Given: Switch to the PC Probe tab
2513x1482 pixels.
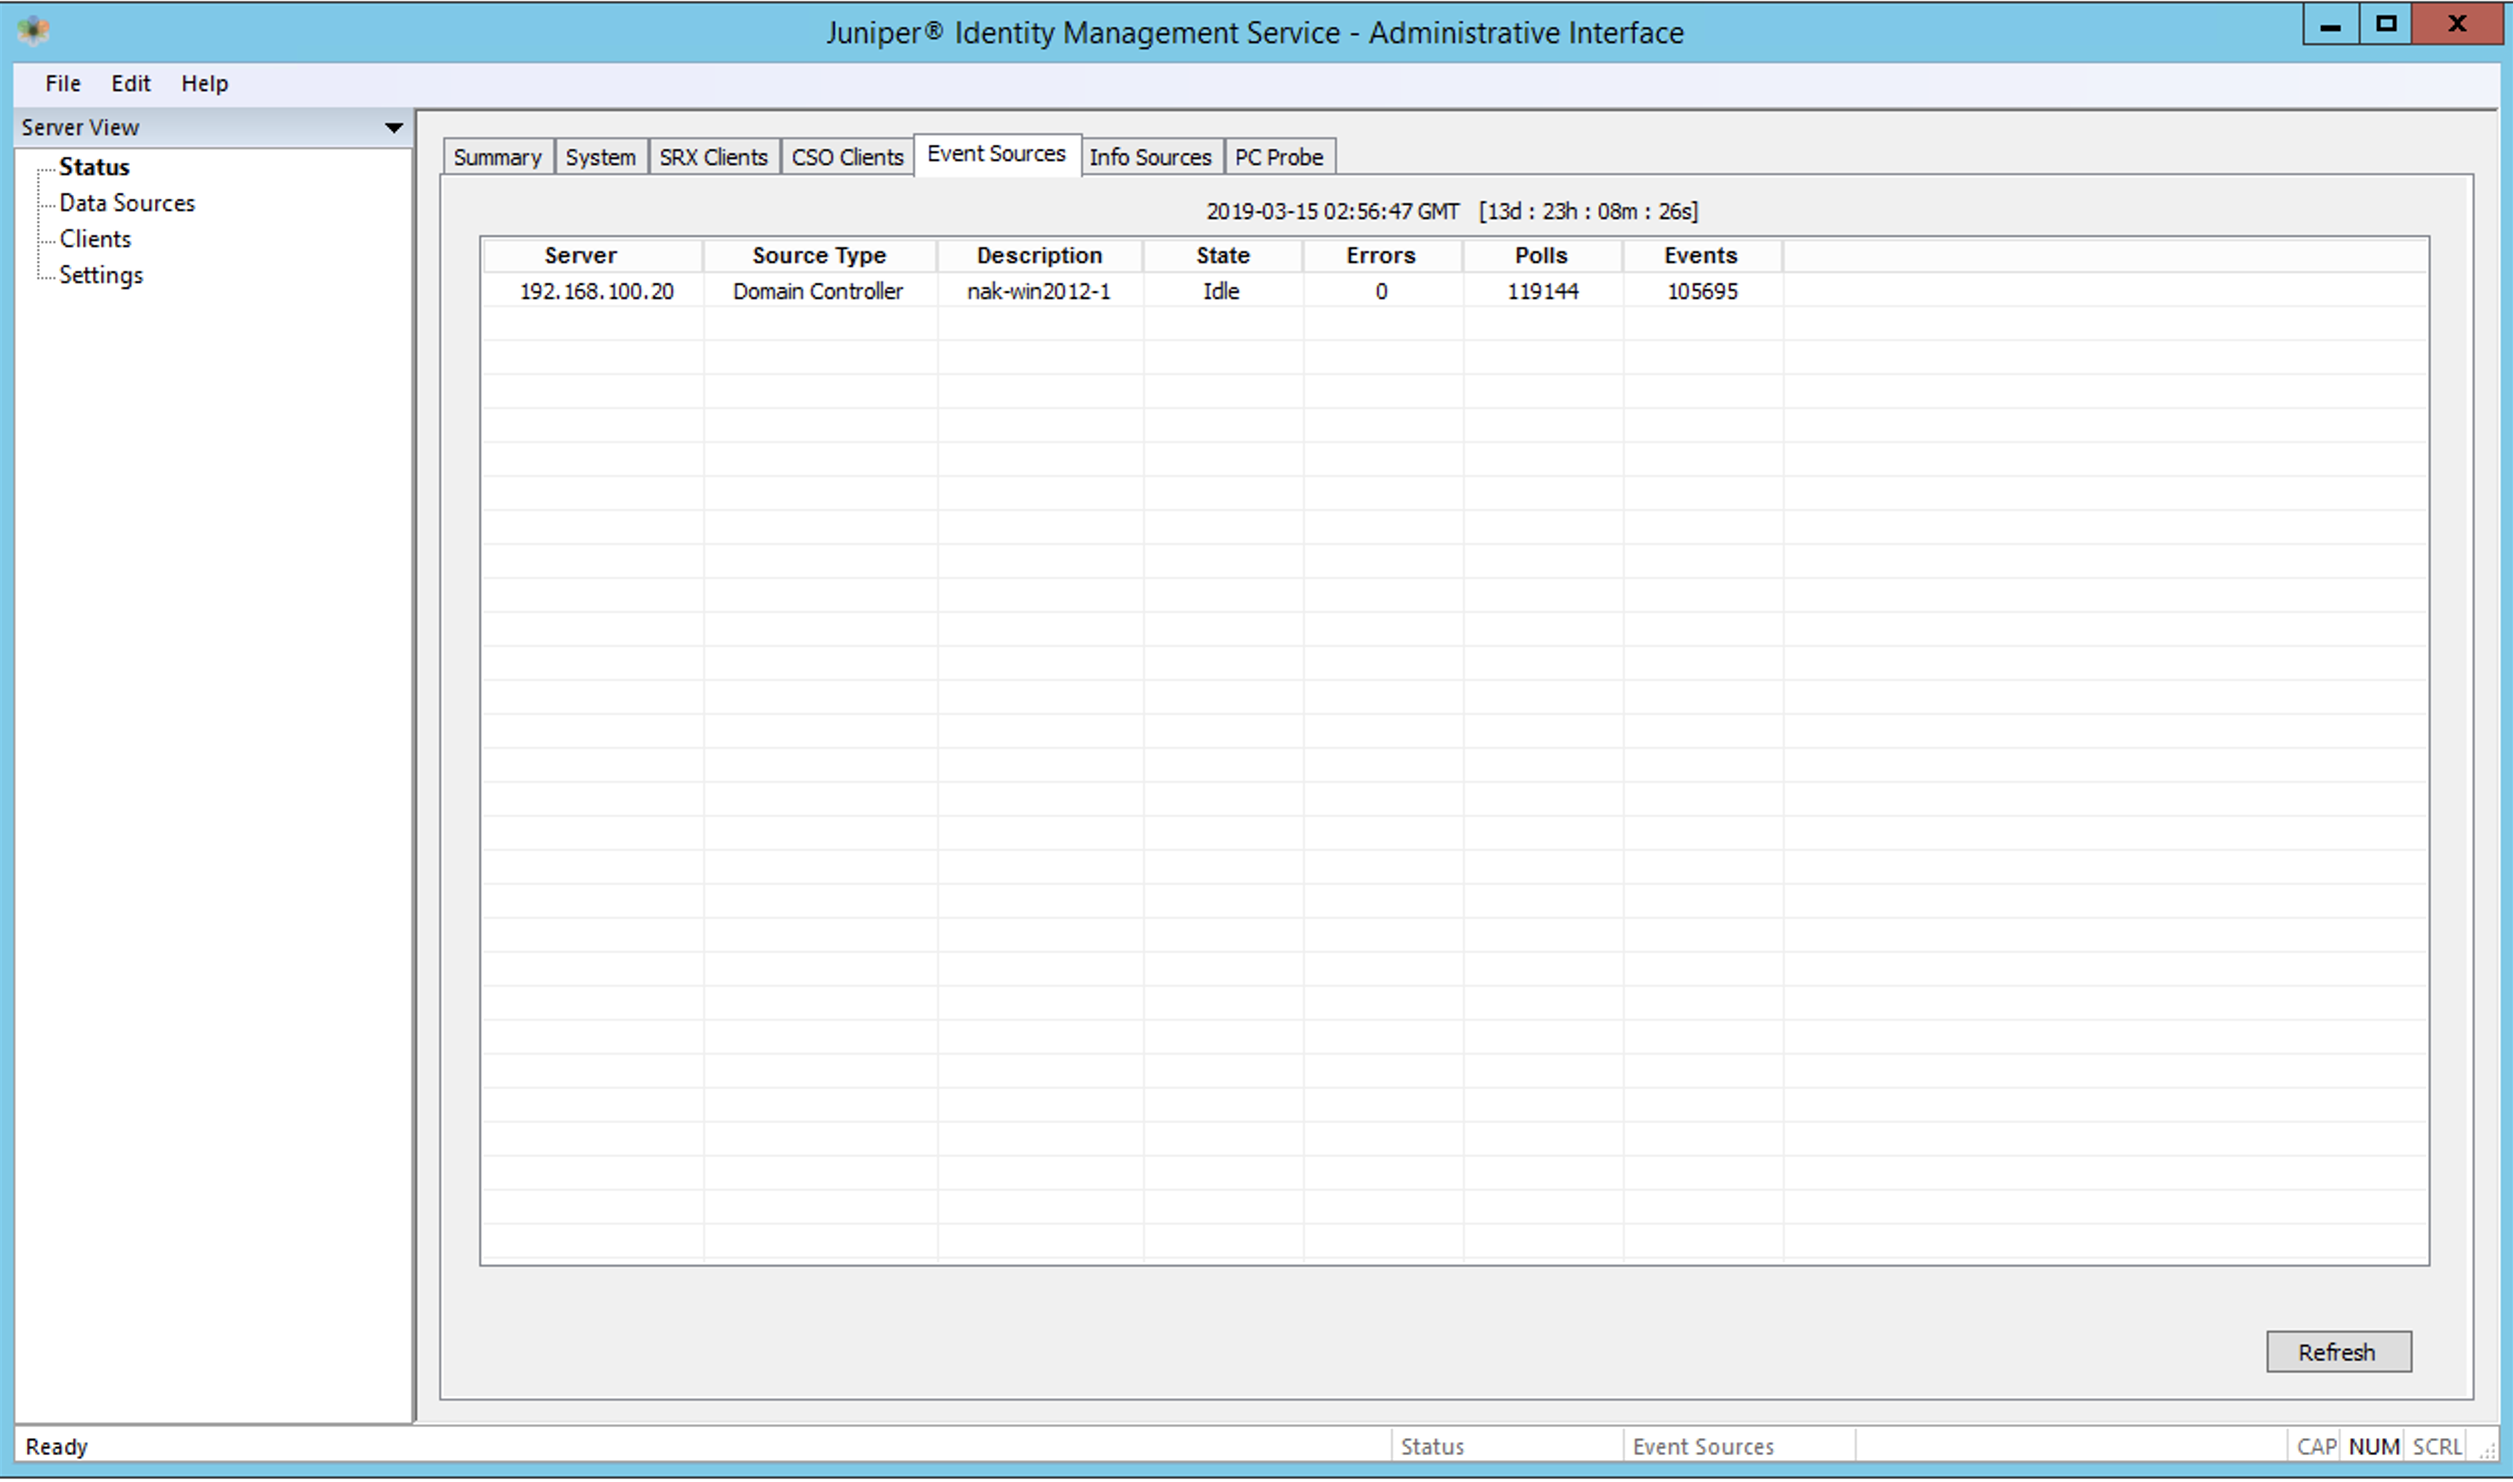Looking at the screenshot, I should click(x=1279, y=157).
